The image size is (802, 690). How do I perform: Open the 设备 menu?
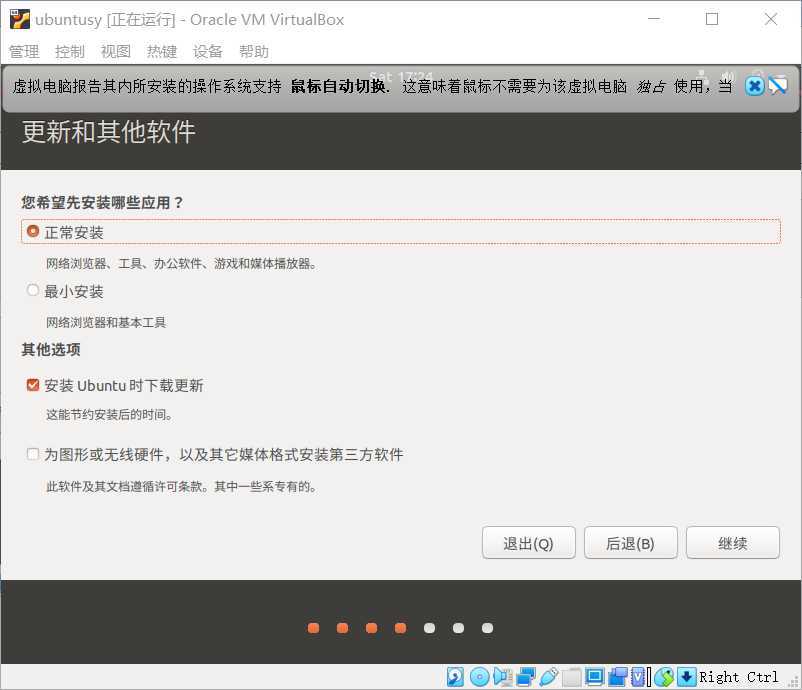point(208,51)
